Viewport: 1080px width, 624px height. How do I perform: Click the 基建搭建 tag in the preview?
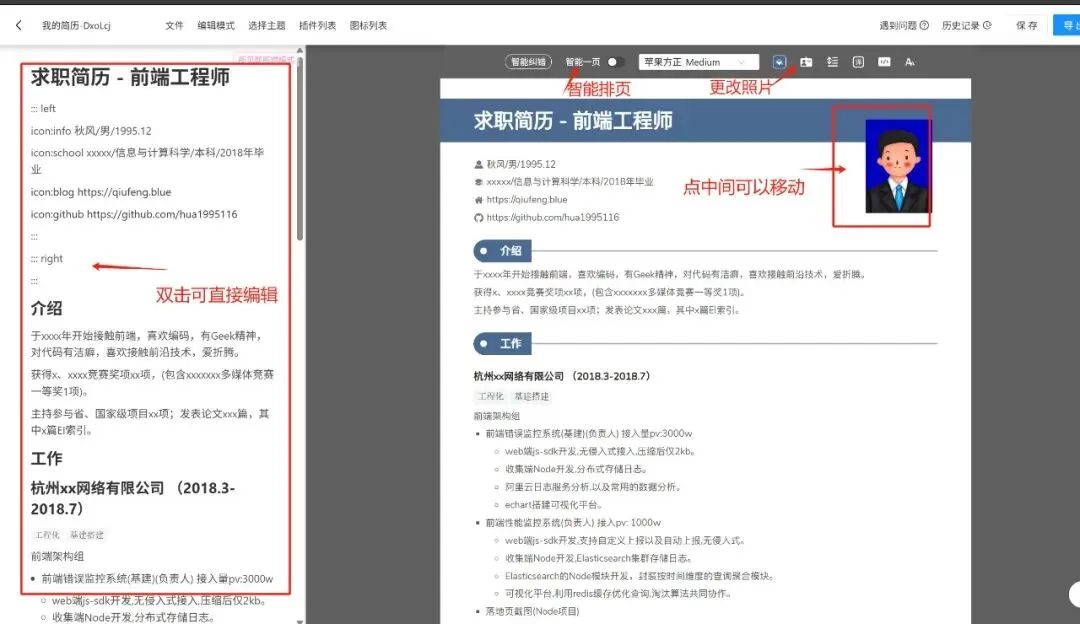pyautogui.click(x=532, y=397)
